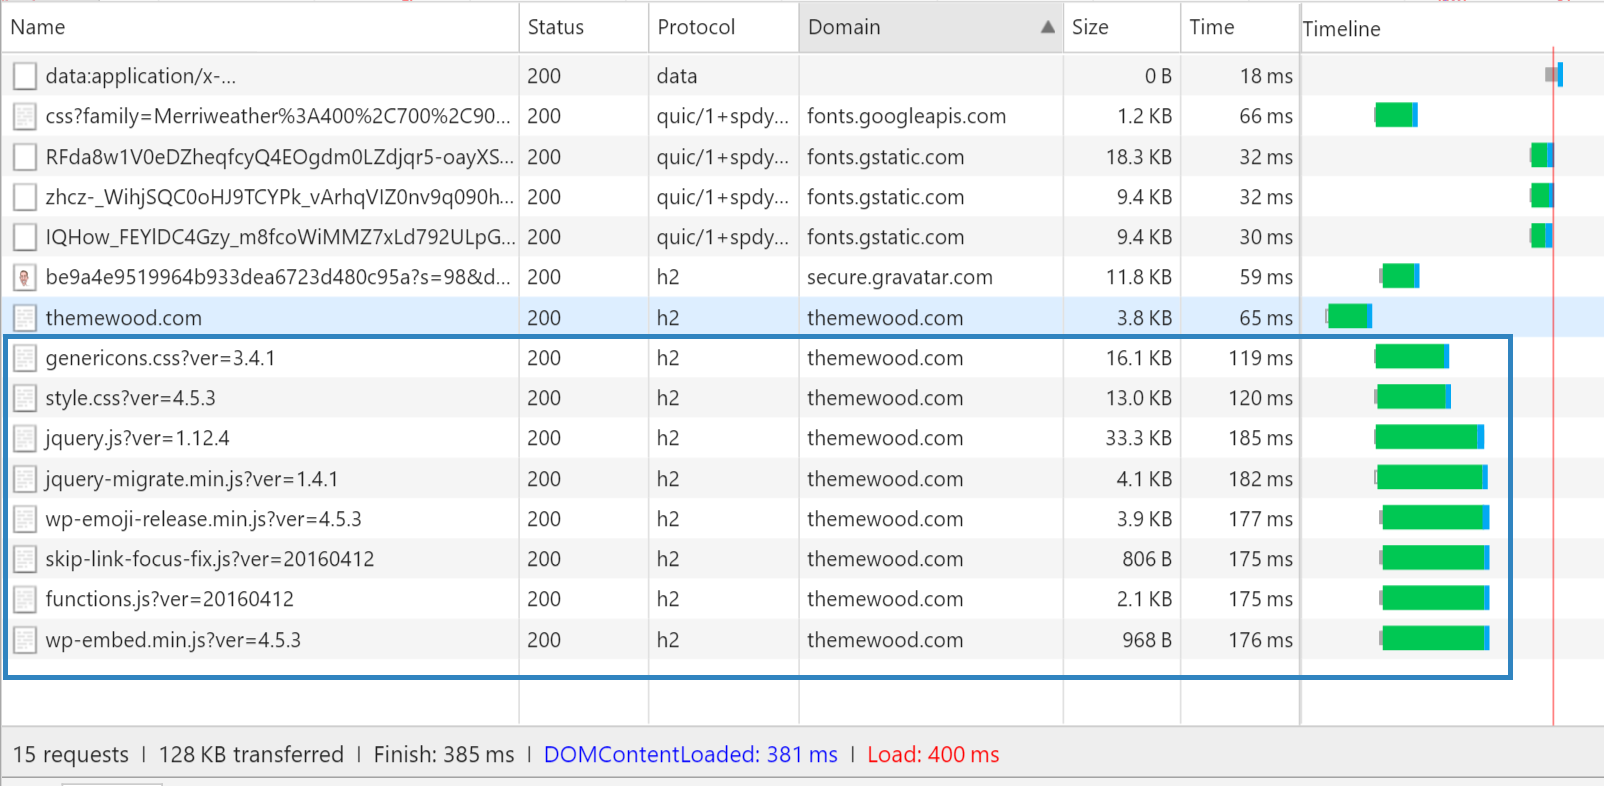1604x788 pixels.
Task: Click timeline bar for css?family=Merriweather request
Action: click(1396, 115)
